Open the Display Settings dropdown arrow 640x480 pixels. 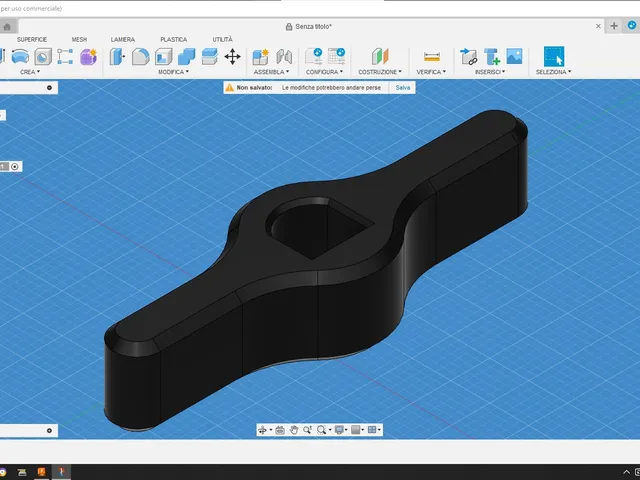pos(346,430)
